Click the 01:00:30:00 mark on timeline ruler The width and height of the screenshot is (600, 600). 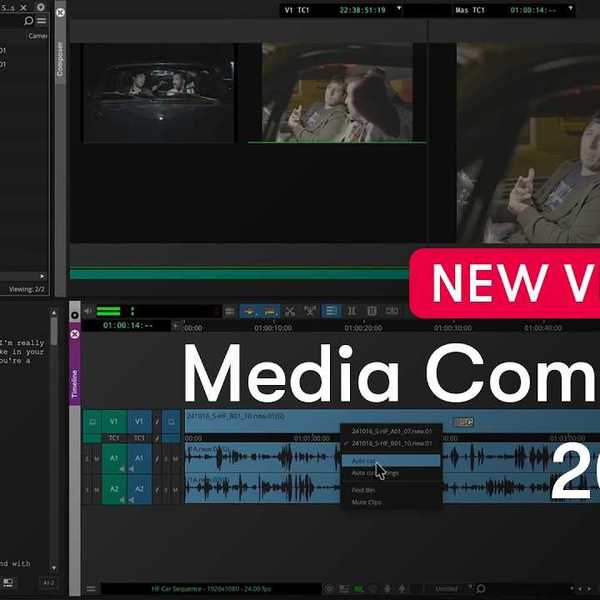pos(453,328)
